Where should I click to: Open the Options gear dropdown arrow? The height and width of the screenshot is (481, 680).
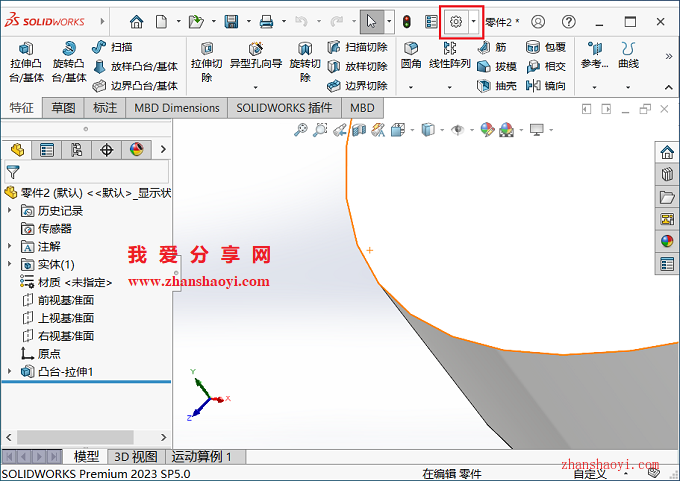tap(474, 21)
